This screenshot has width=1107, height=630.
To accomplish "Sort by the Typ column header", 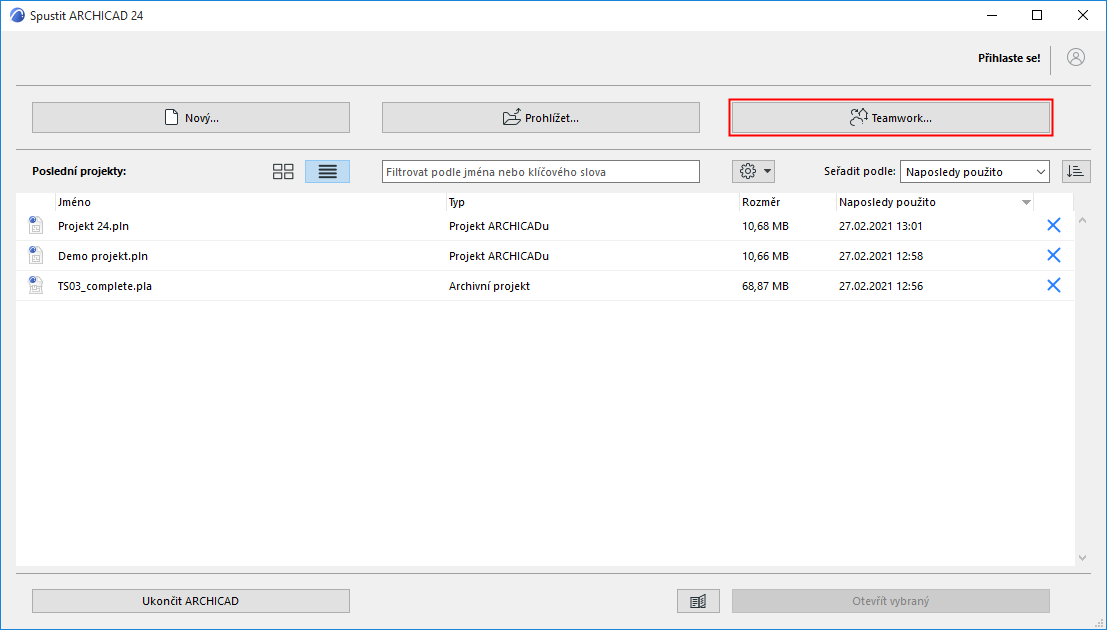I will [457, 202].
